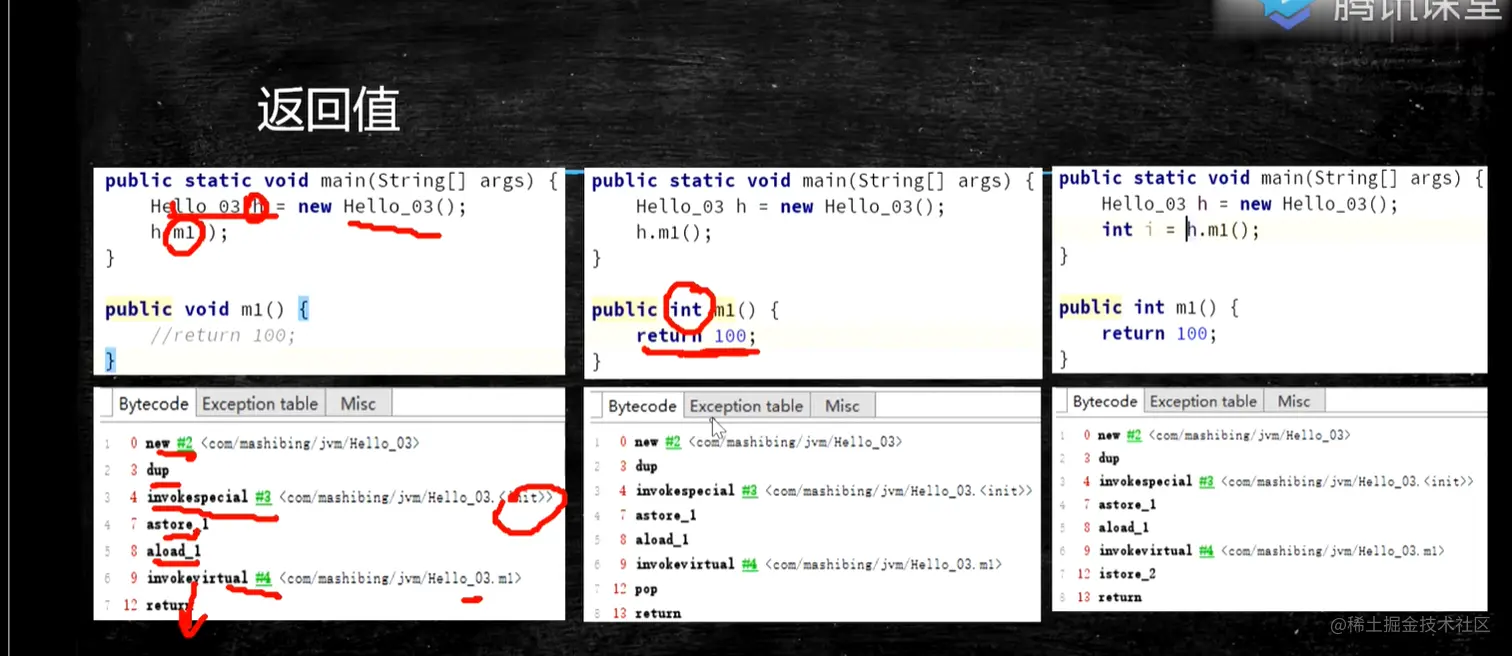Click 'public int m1()' in the middle editor

click(675, 310)
